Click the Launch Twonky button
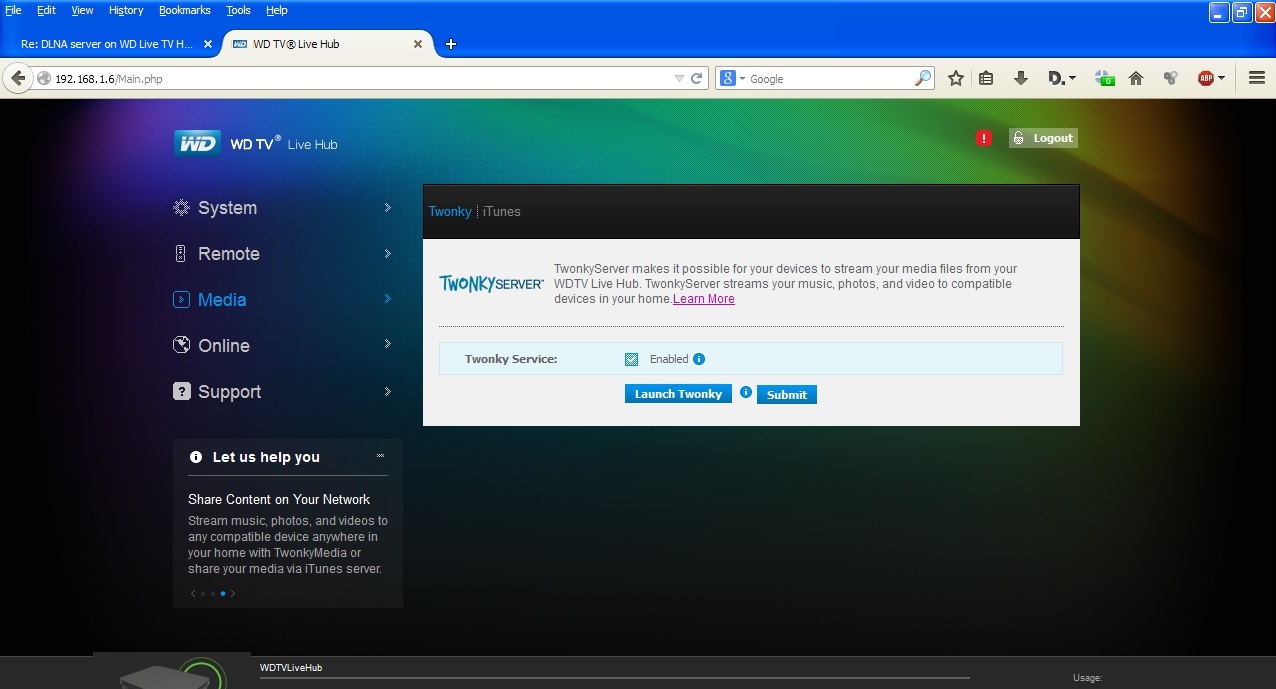The height and width of the screenshot is (689, 1276). pos(678,394)
